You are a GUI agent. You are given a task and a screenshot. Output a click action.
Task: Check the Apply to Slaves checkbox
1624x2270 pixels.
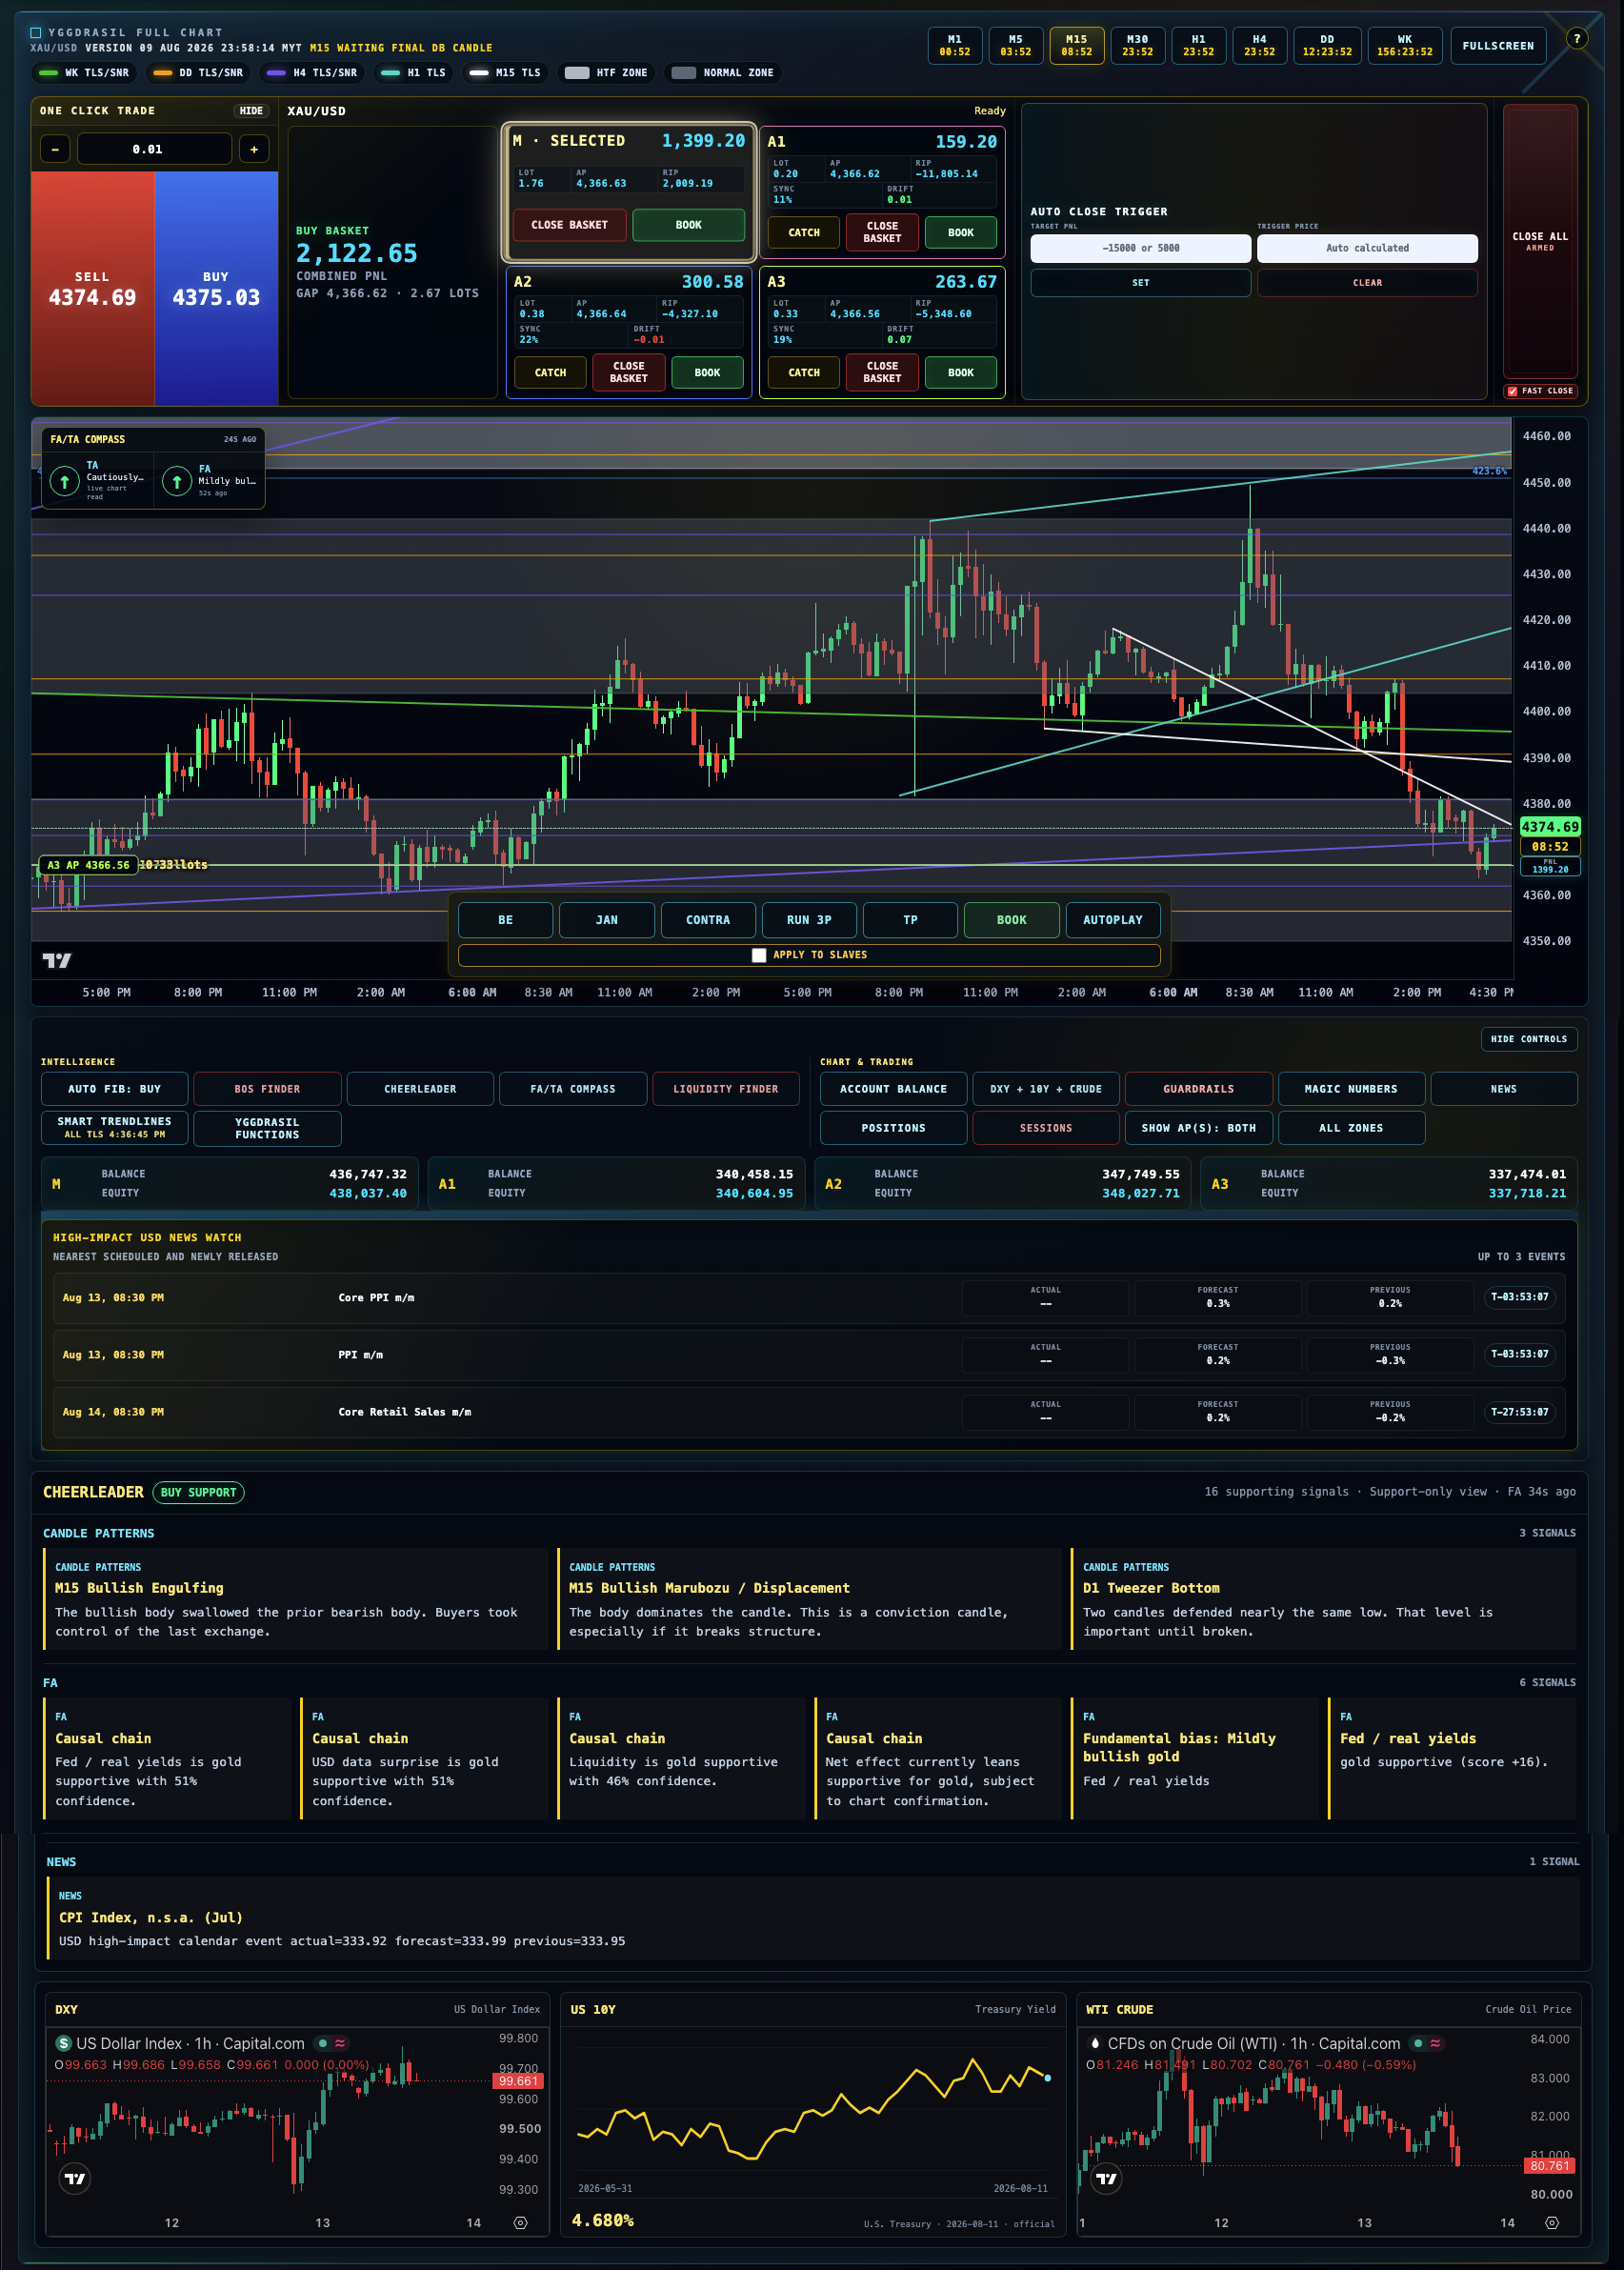759,955
